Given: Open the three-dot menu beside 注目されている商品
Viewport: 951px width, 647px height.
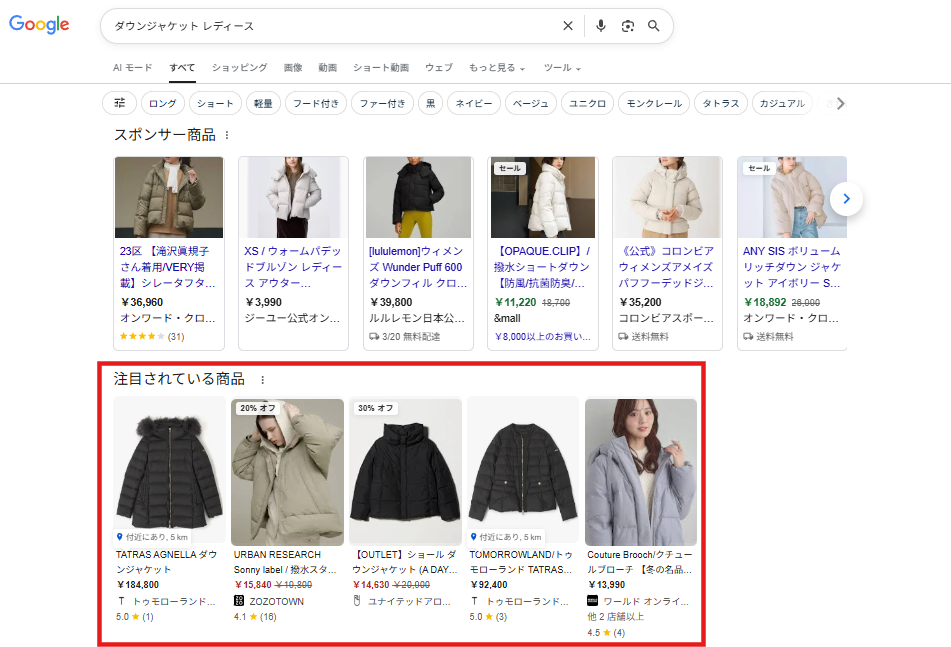Looking at the screenshot, I should pos(262,379).
